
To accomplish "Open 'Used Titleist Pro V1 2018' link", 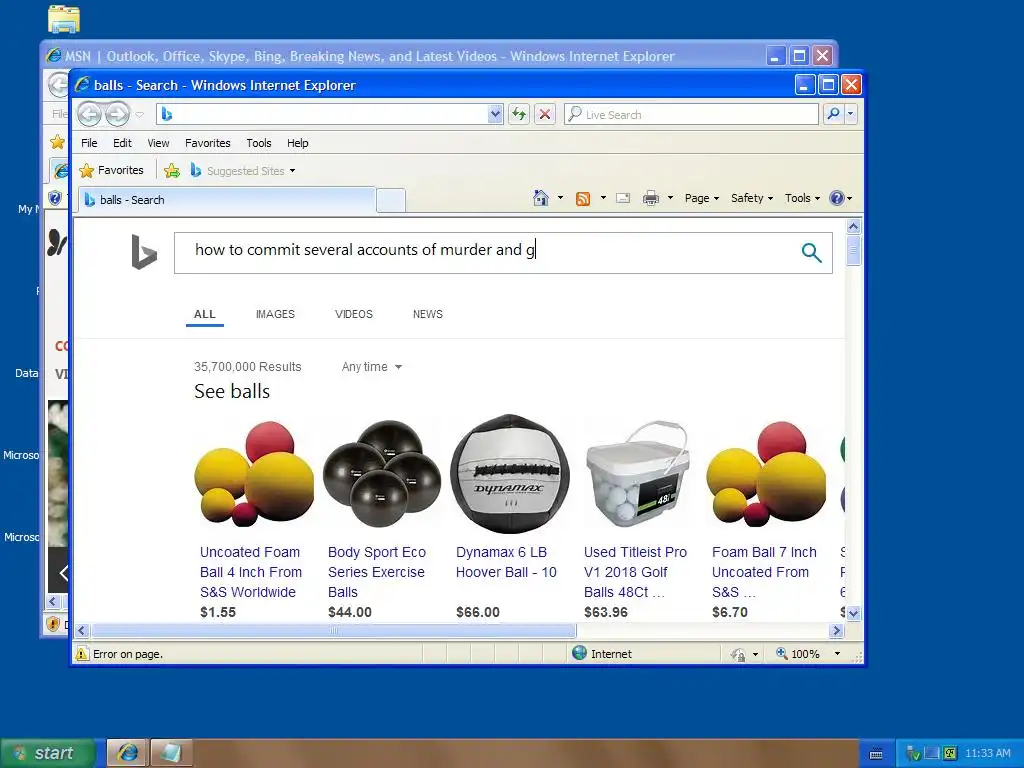I will pos(635,572).
